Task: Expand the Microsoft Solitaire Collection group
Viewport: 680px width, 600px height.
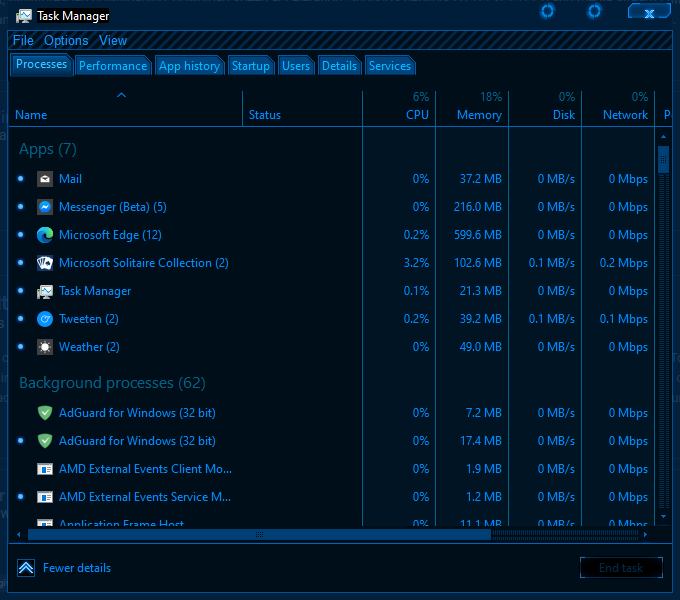Action: click(20, 263)
